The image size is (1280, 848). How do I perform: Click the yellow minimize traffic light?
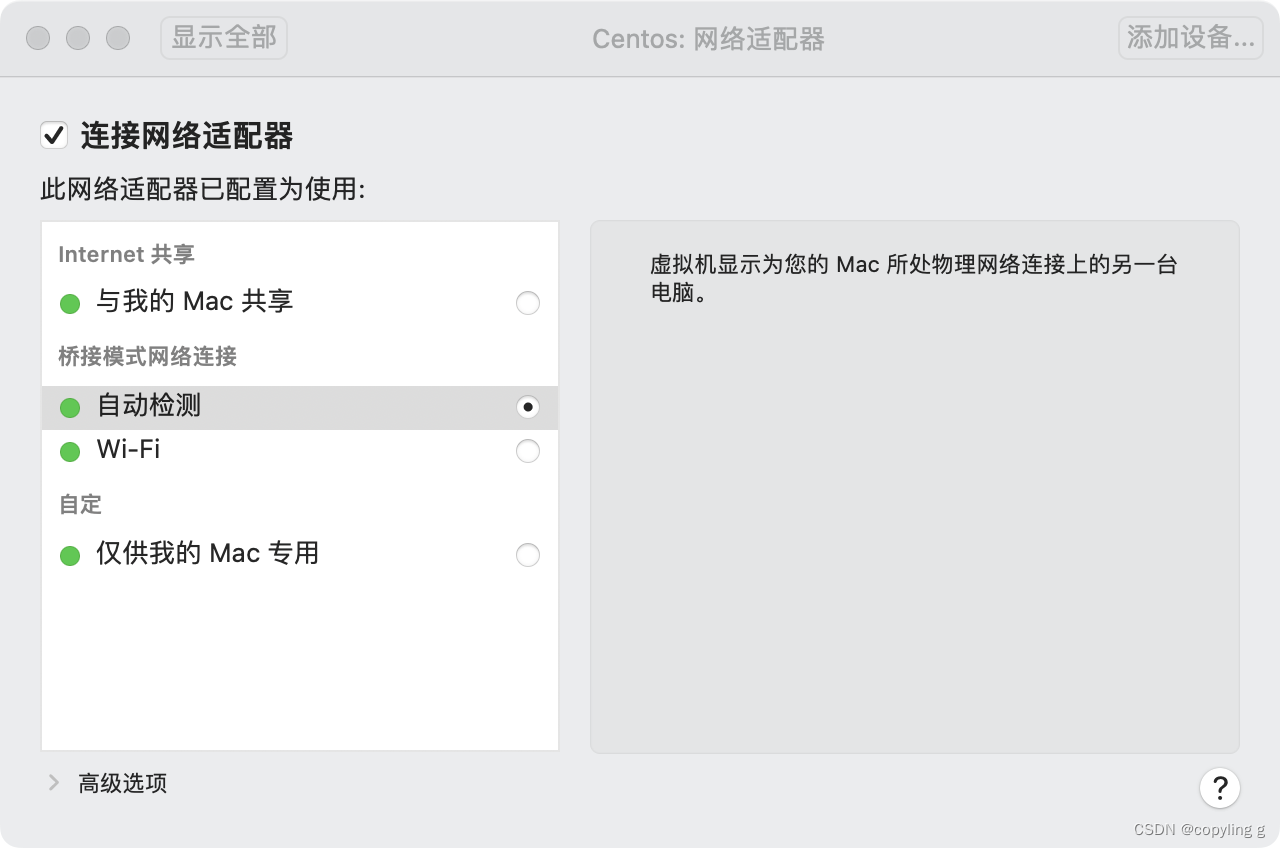click(78, 38)
